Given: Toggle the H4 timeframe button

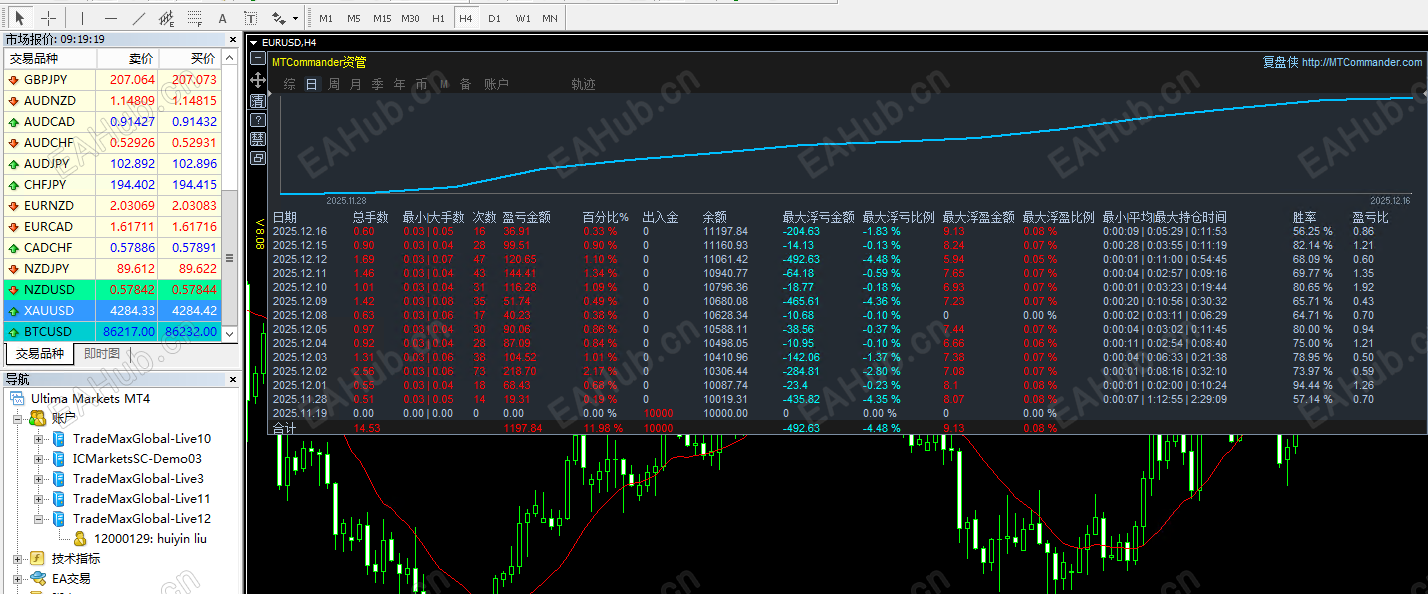Looking at the screenshot, I should coord(466,18).
